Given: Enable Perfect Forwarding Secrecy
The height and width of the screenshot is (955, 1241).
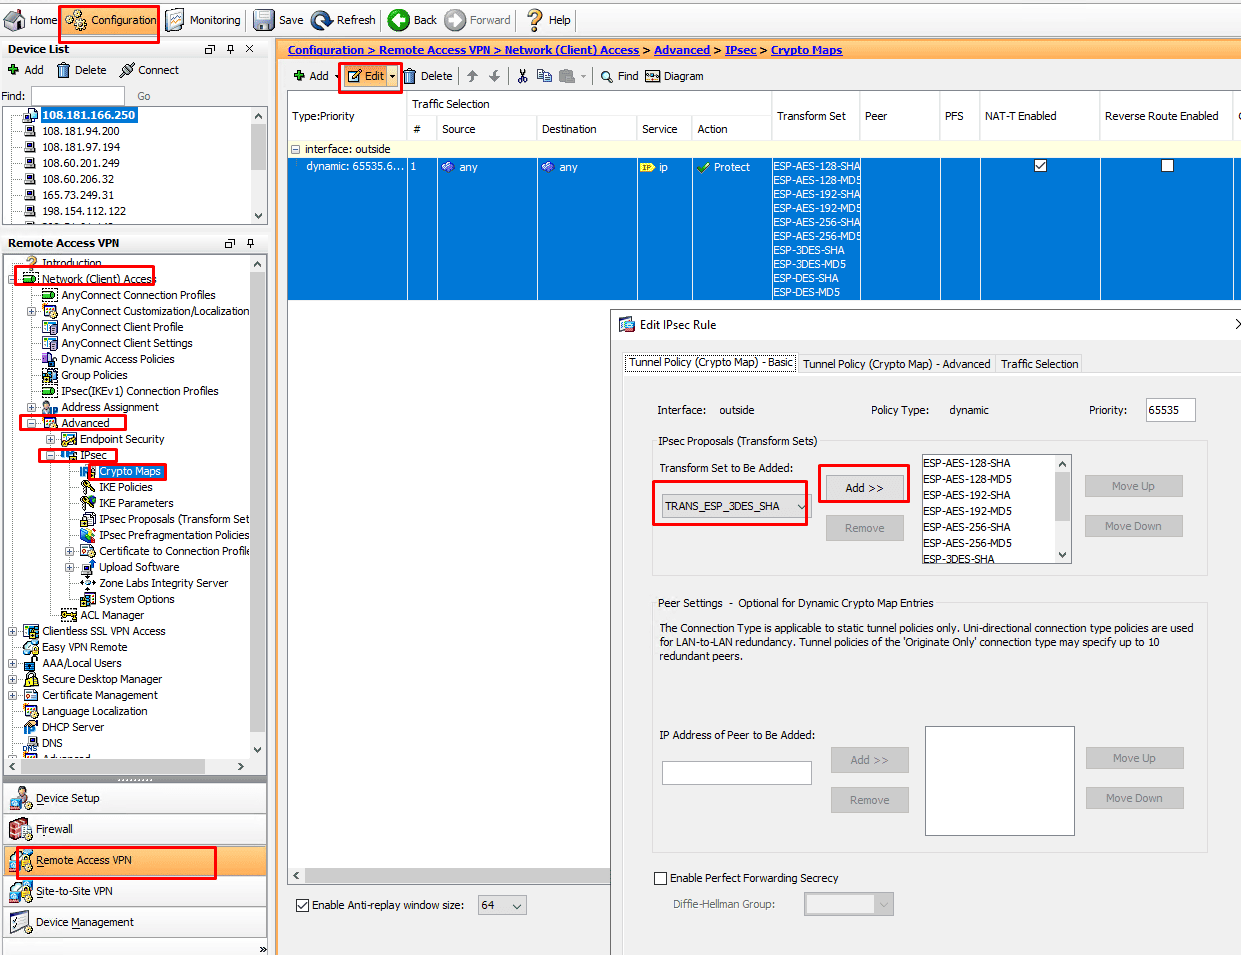Looking at the screenshot, I should pyautogui.click(x=660, y=878).
